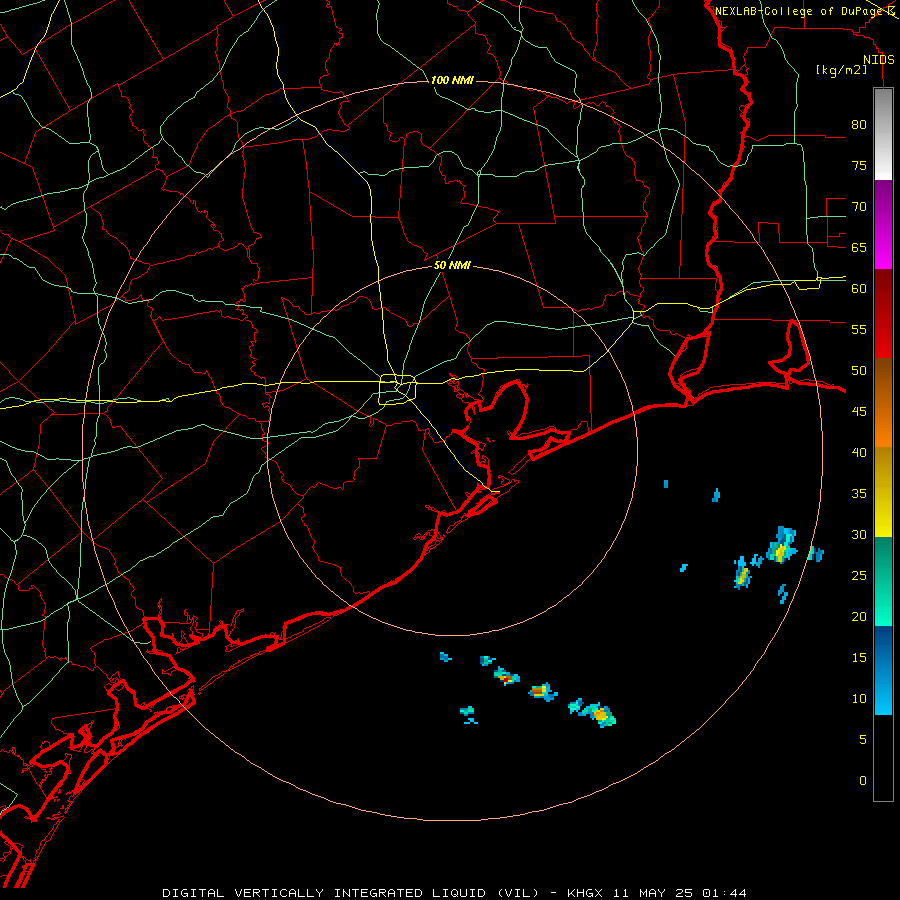Click the magenta 65 legend color band
The height and width of the screenshot is (900, 900).
tap(883, 249)
